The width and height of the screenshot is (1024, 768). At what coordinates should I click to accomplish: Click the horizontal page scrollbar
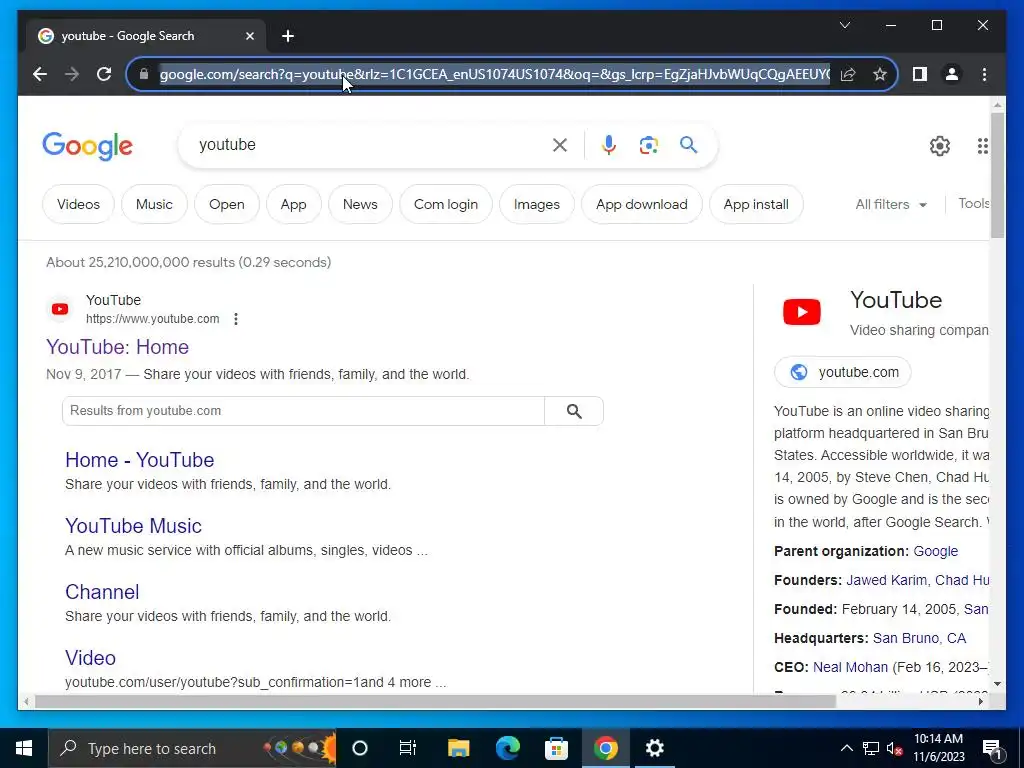point(435,702)
